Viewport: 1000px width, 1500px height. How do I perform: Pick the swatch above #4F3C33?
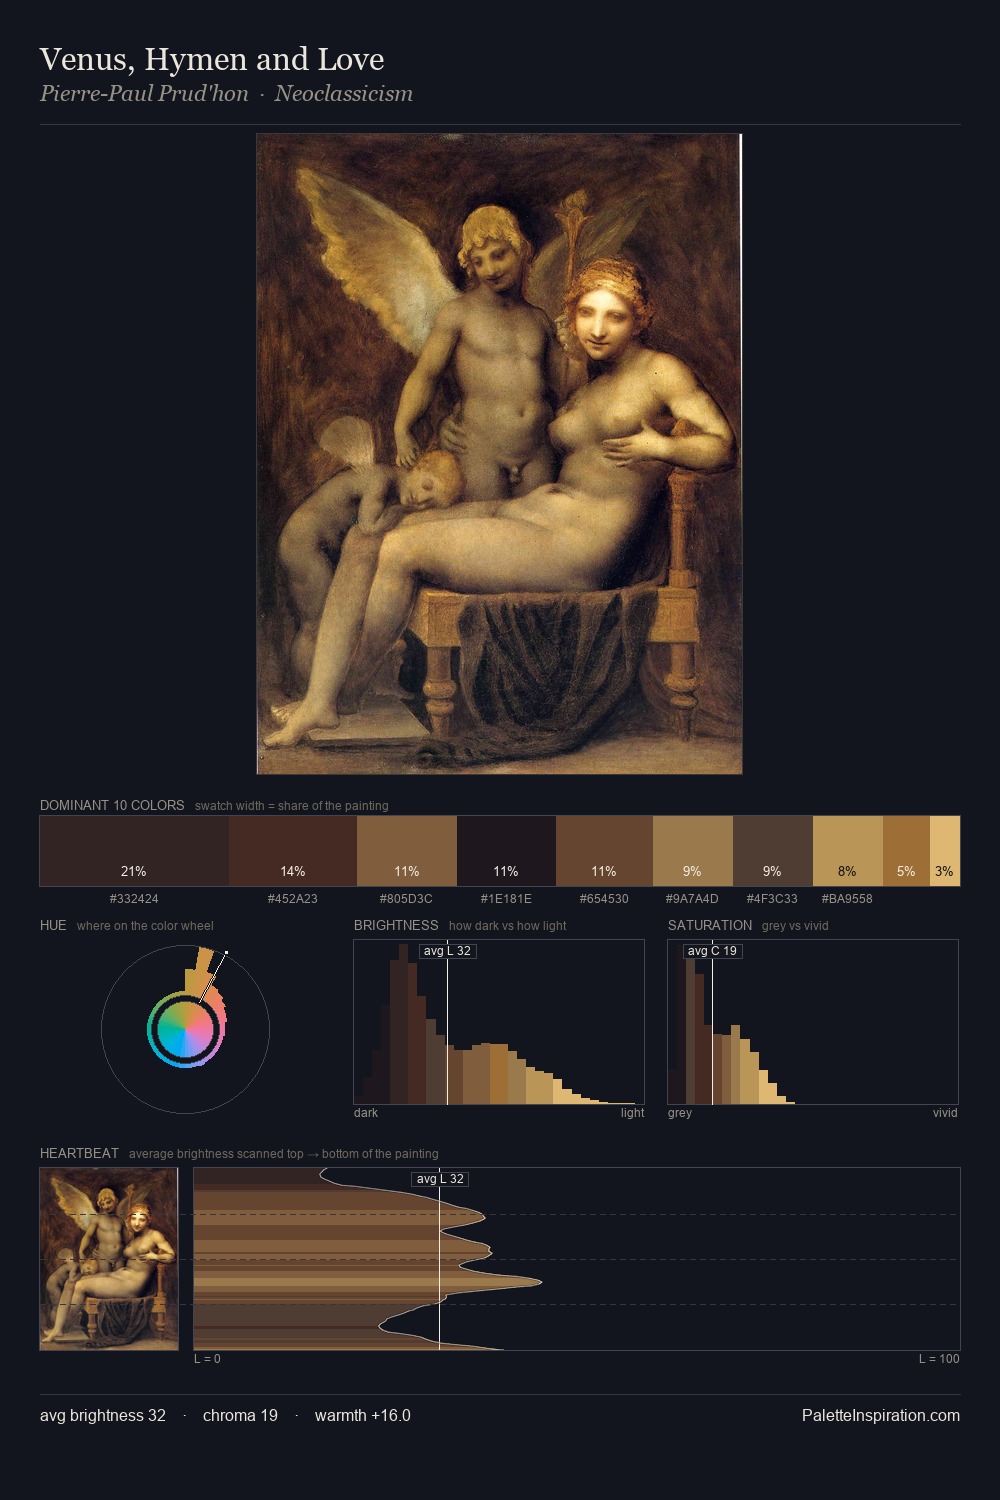(773, 851)
